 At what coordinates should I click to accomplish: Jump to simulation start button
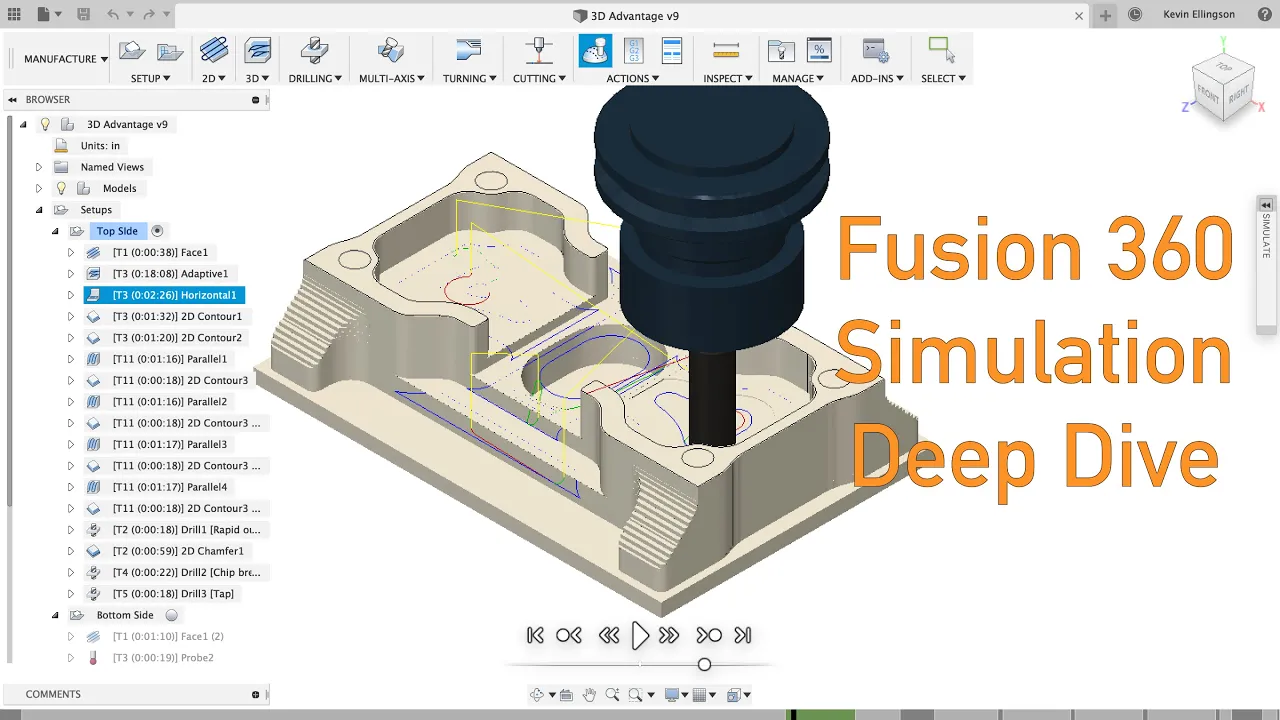(535, 635)
